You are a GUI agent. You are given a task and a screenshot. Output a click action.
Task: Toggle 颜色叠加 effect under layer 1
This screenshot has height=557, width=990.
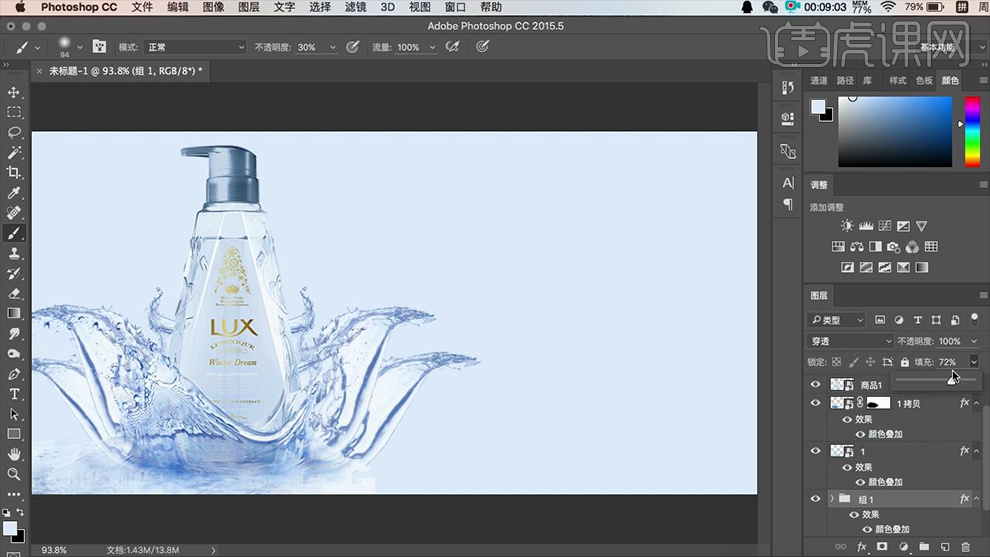(x=860, y=482)
